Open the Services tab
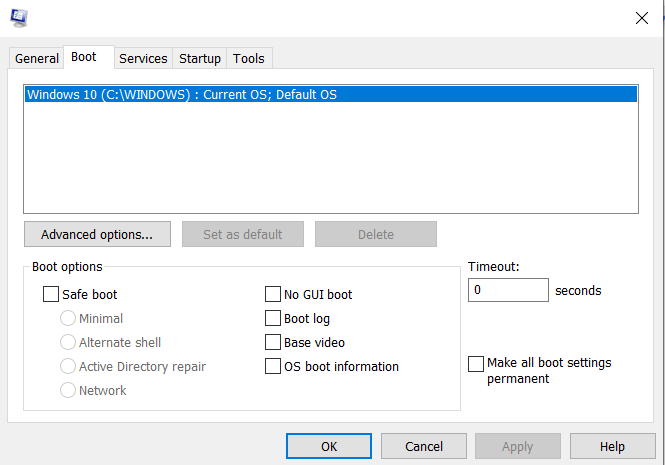Viewport: 665px width, 465px height. tap(143, 58)
